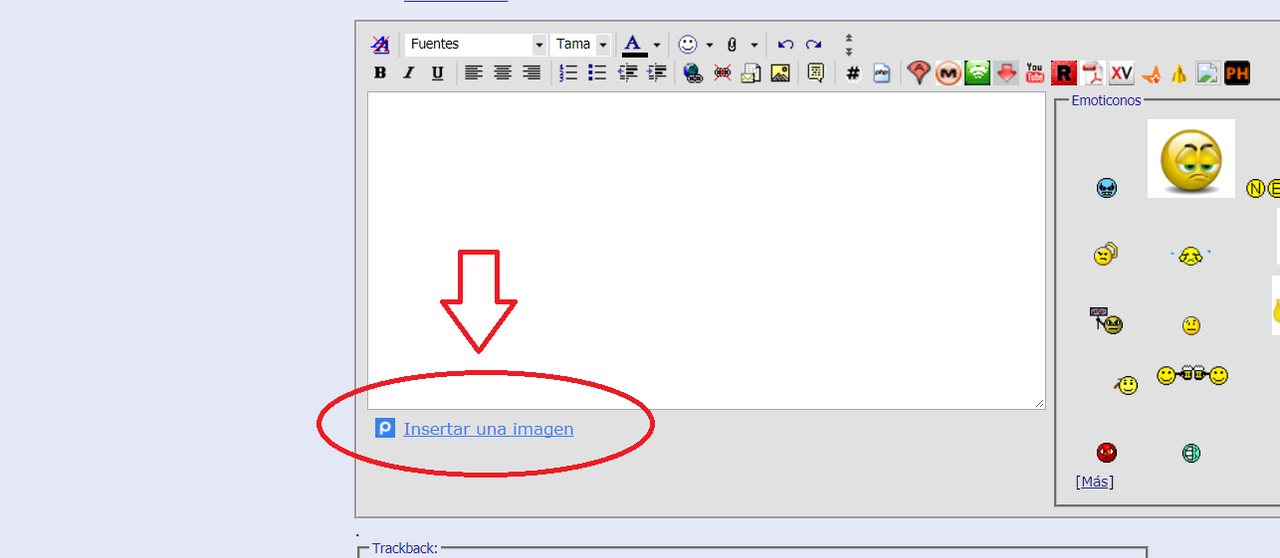Toggle bold formatting
The width and height of the screenshot is (1280, 558).
380,73
